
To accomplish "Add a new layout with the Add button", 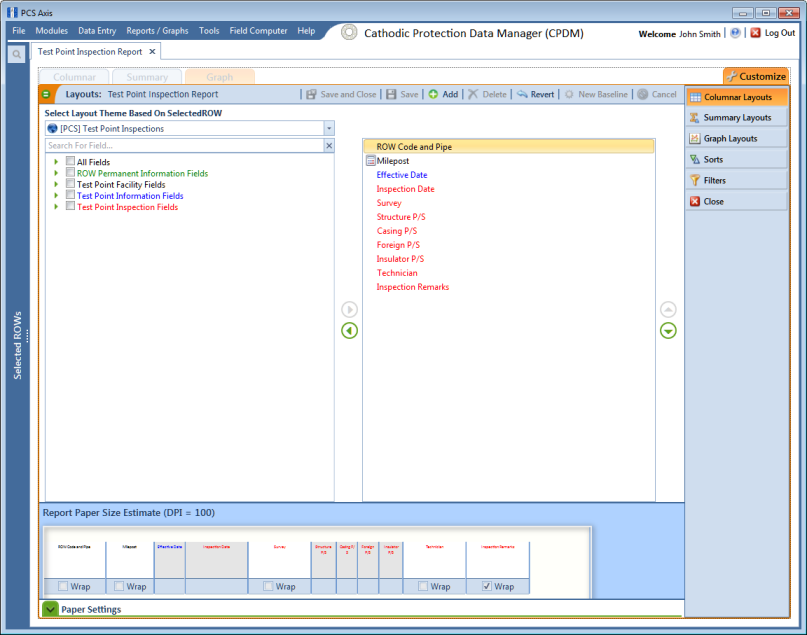I will pos(443,94).
